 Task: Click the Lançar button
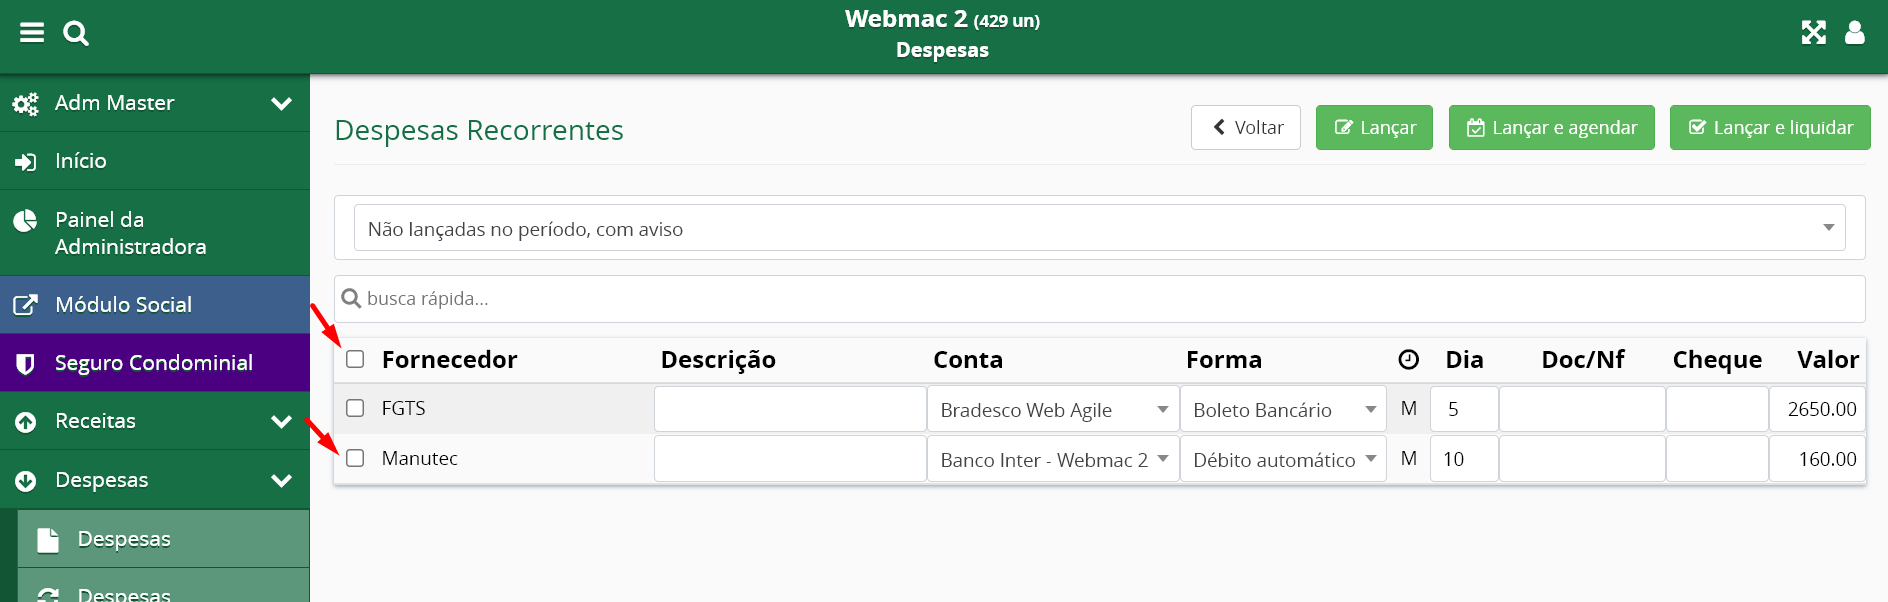1374,127
